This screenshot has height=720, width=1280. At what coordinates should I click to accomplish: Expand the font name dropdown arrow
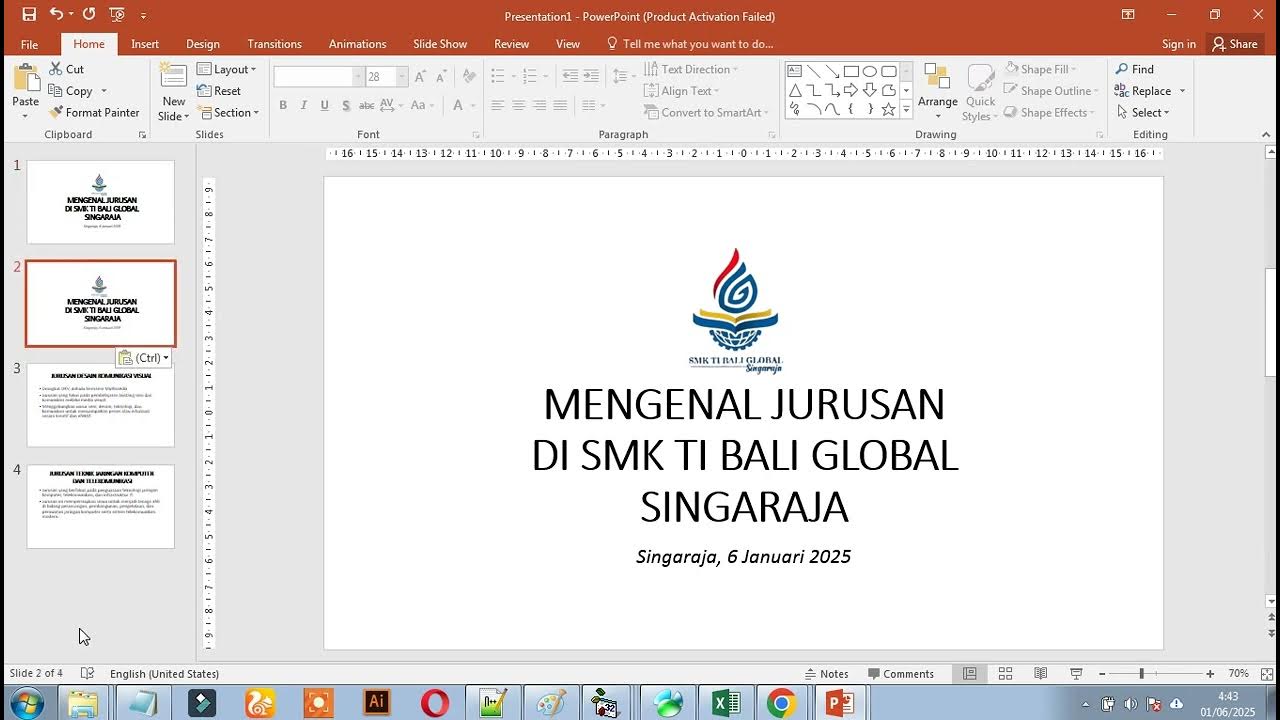pyautogui.click(x=358, y=77)
